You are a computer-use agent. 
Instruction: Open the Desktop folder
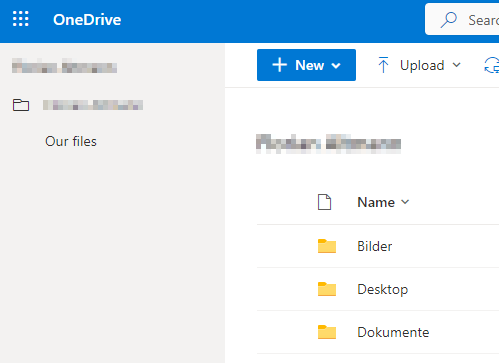pos(383,289)
